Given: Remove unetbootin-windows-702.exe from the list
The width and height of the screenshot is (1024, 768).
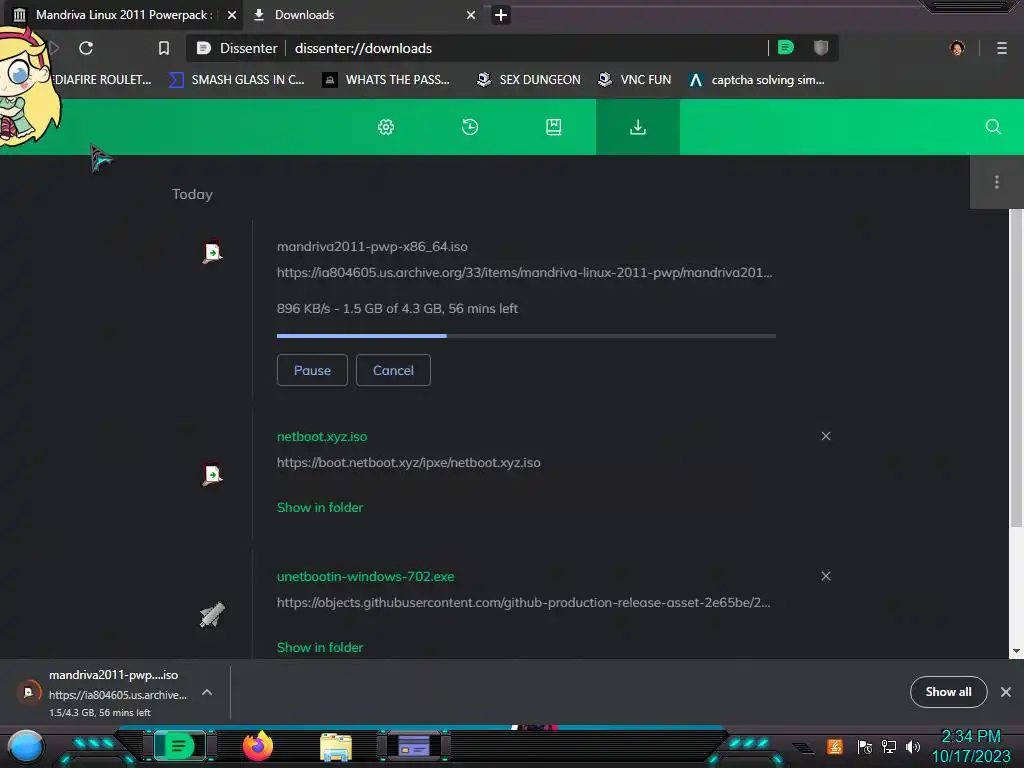Looking at the screenshot, I should [x=826, y=576].
